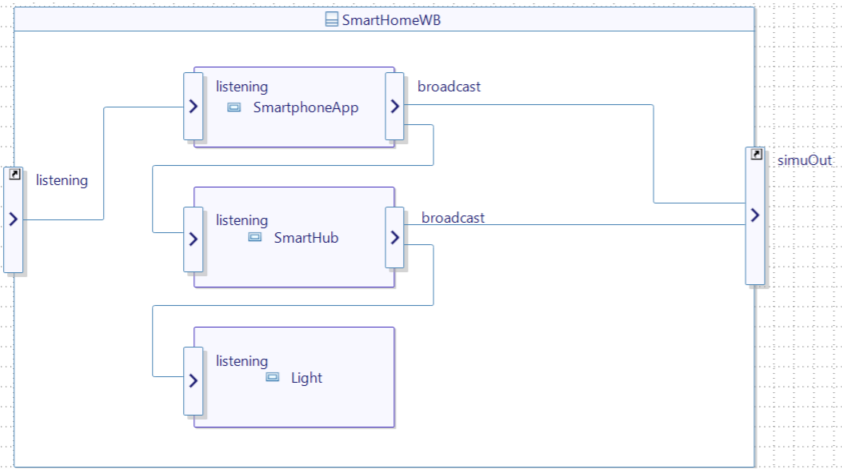Select the listening label inside SmartphoneApp
The image size is (842, 469).
pos(242,86)
